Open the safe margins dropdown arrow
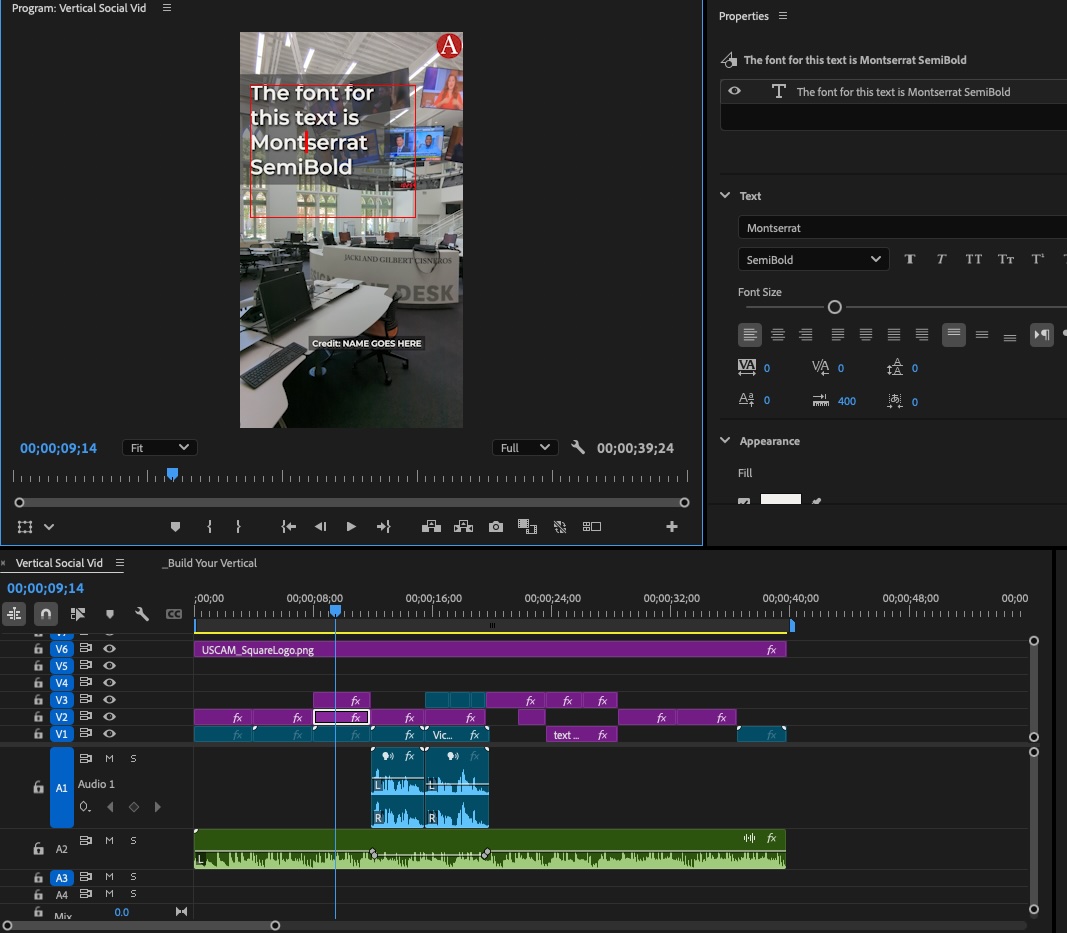Viewport: 1067px width, 933px height. (x=49, y=527)
